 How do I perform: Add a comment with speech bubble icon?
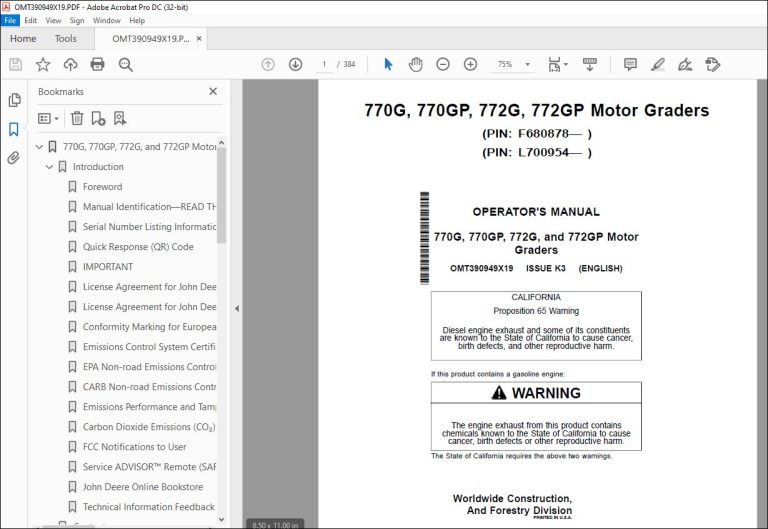coord(630,64)
